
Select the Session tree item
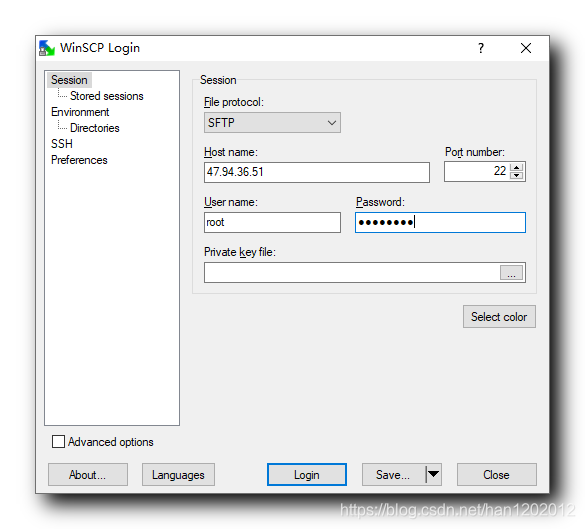(x=69, y=80)
